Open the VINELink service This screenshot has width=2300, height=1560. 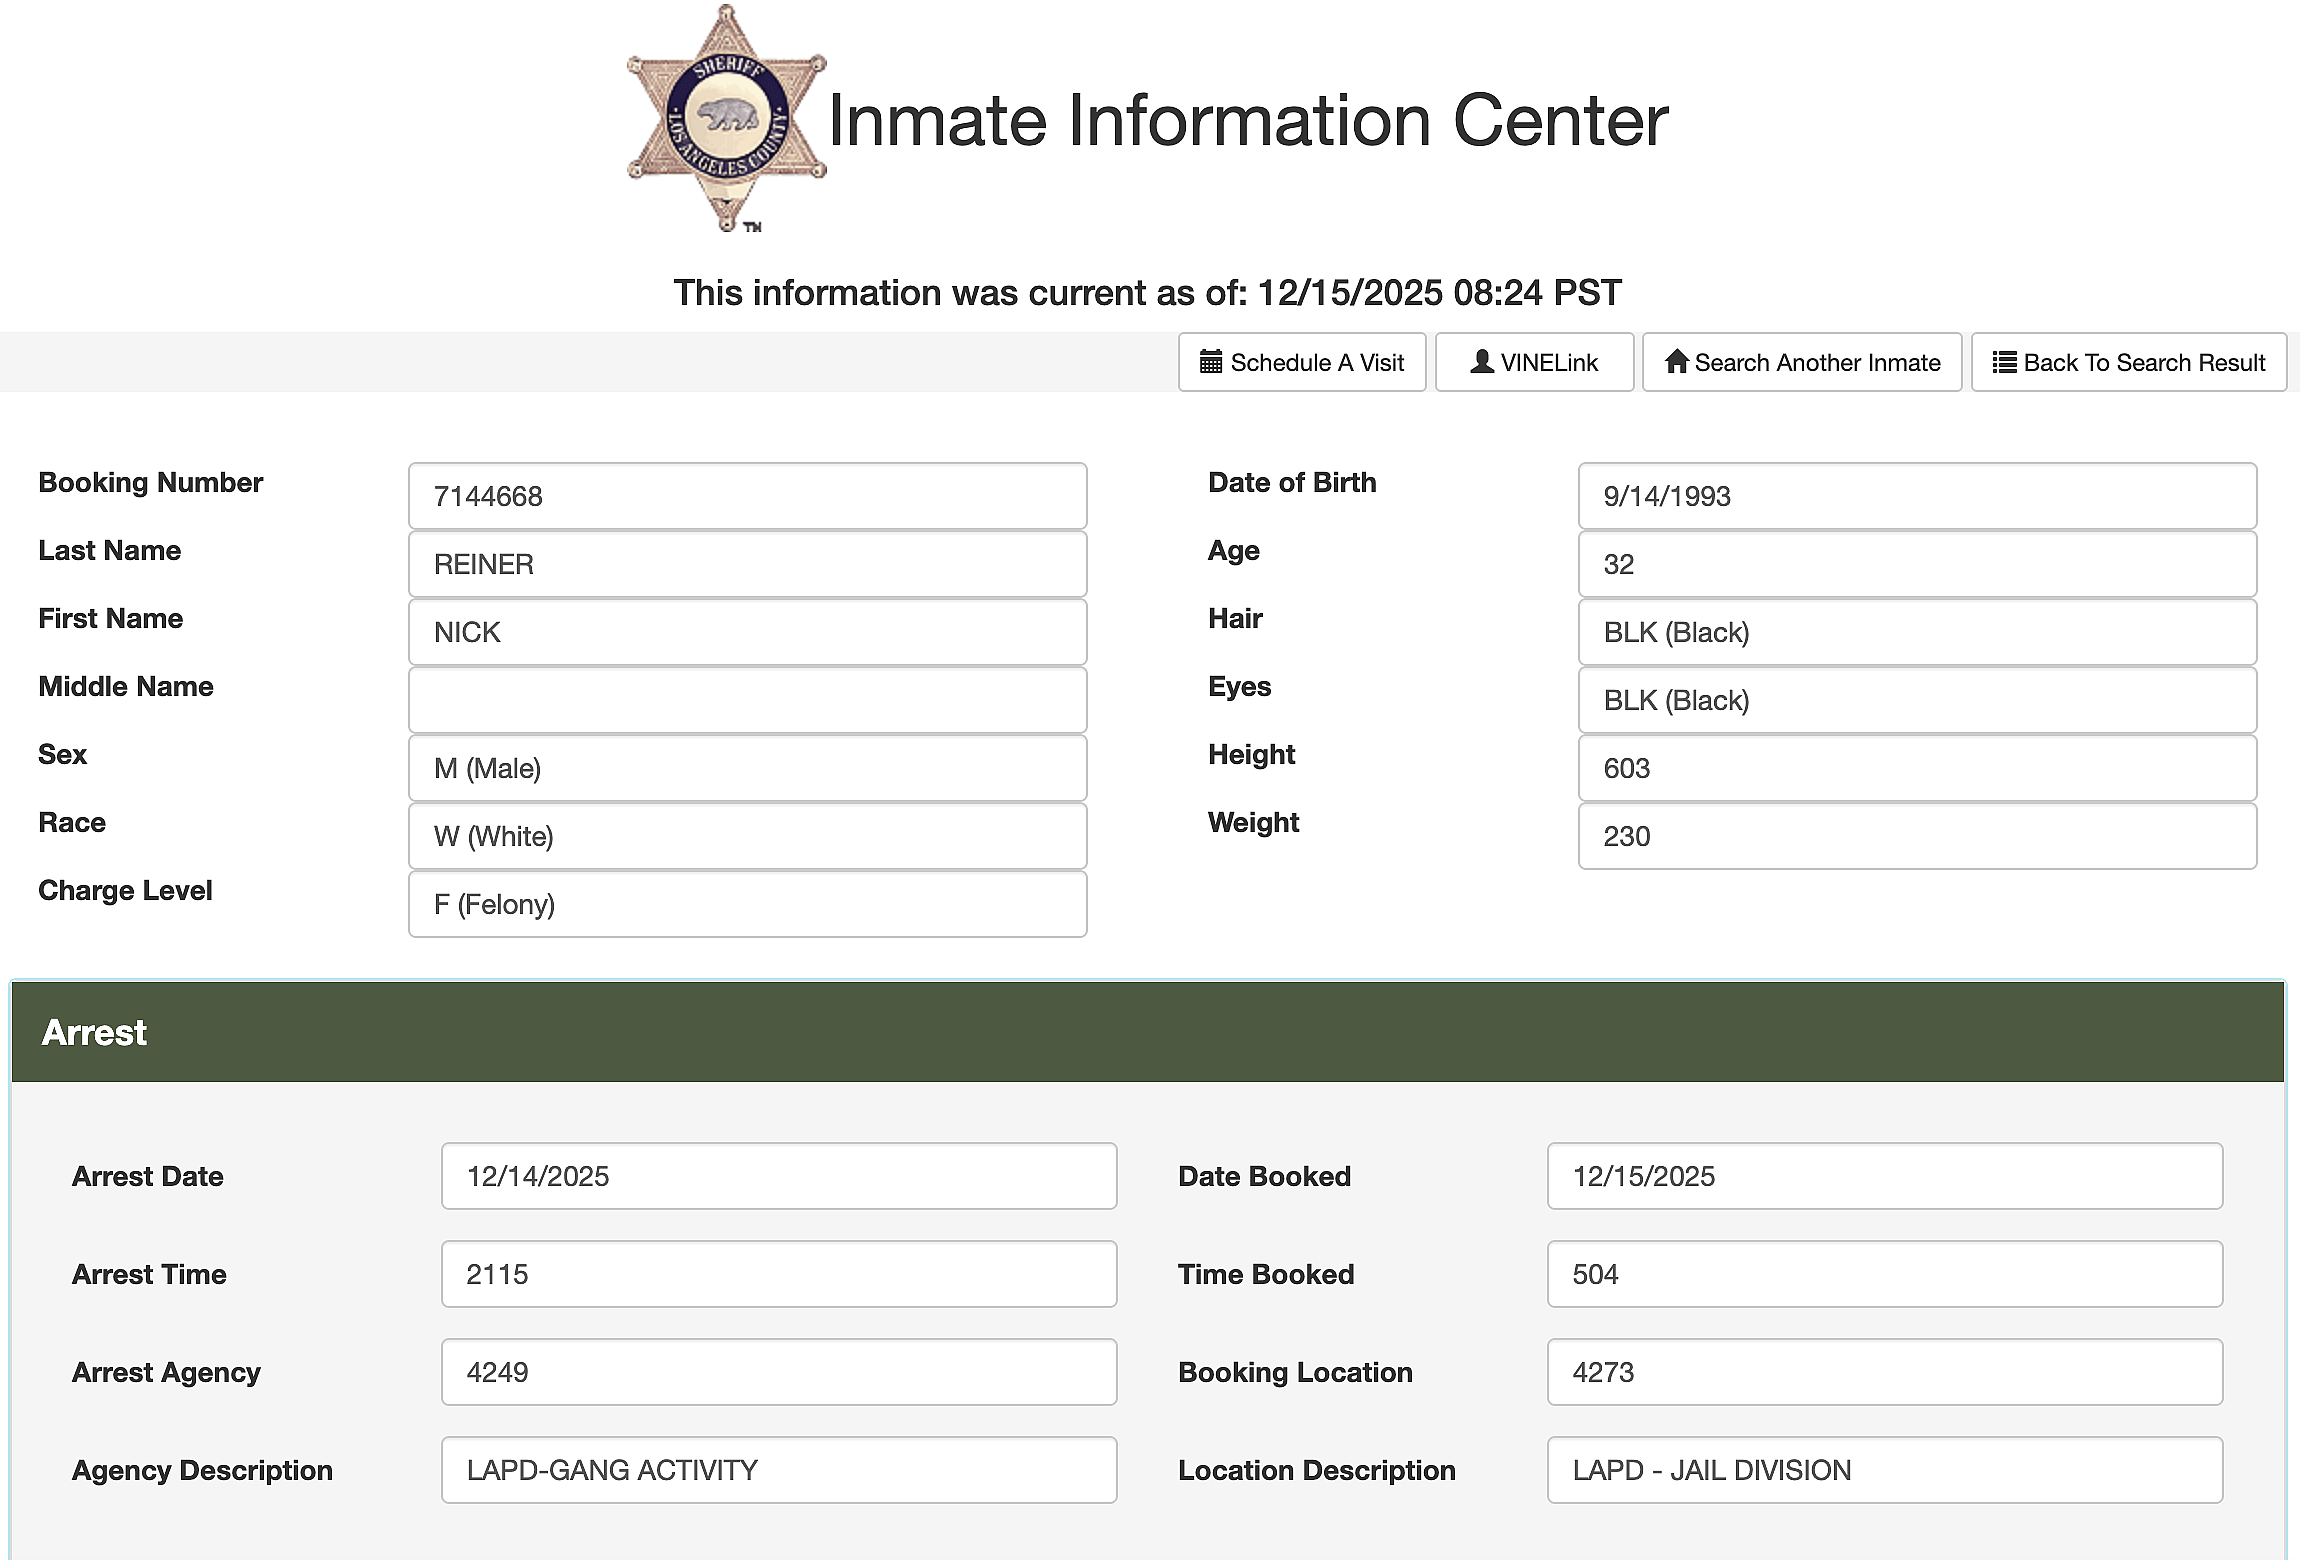click(1534, 362)
